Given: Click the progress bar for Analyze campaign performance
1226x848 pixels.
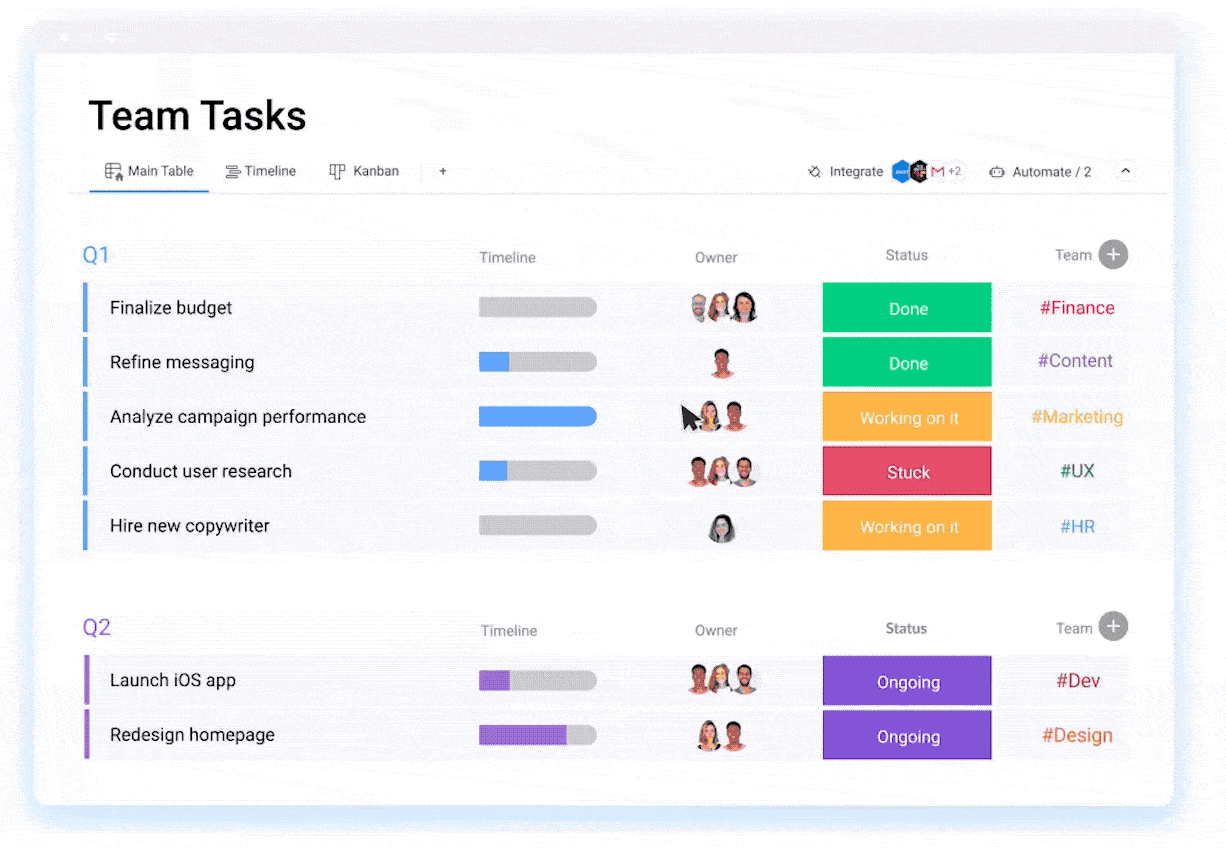Looking at the screenshot, I should coord(538,417).
